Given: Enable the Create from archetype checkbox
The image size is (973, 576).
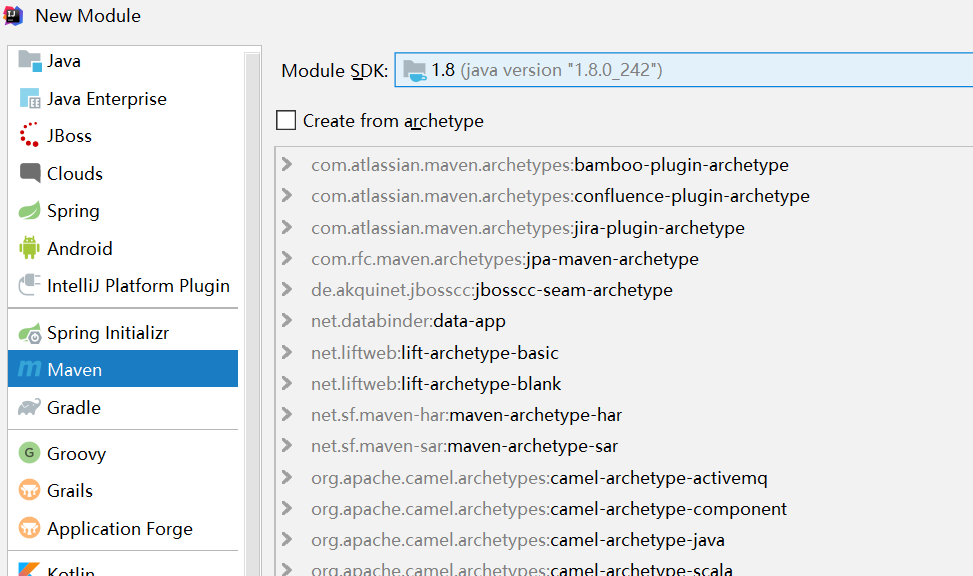Looking at the screenshot, I should [287, 121].
